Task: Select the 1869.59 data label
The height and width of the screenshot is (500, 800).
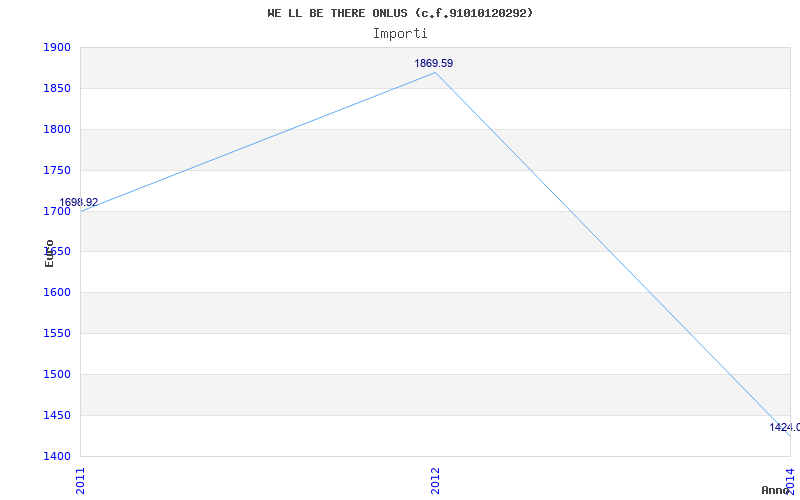Action: point(434,63)
